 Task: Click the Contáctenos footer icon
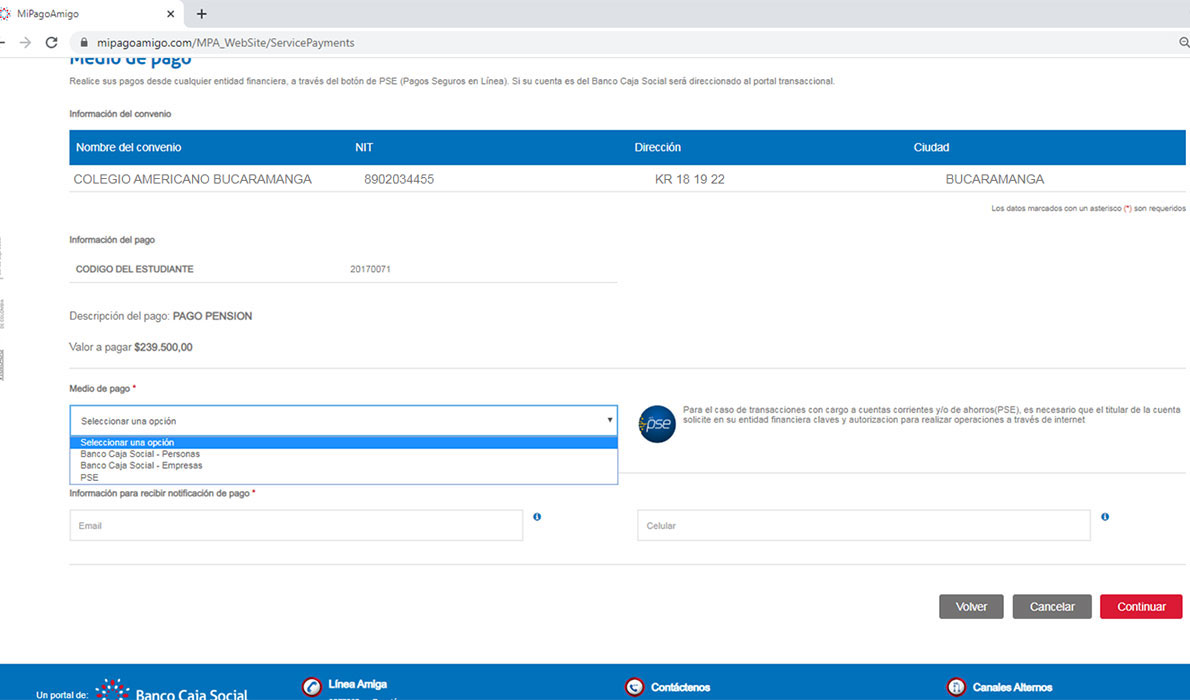click(634, 687)
